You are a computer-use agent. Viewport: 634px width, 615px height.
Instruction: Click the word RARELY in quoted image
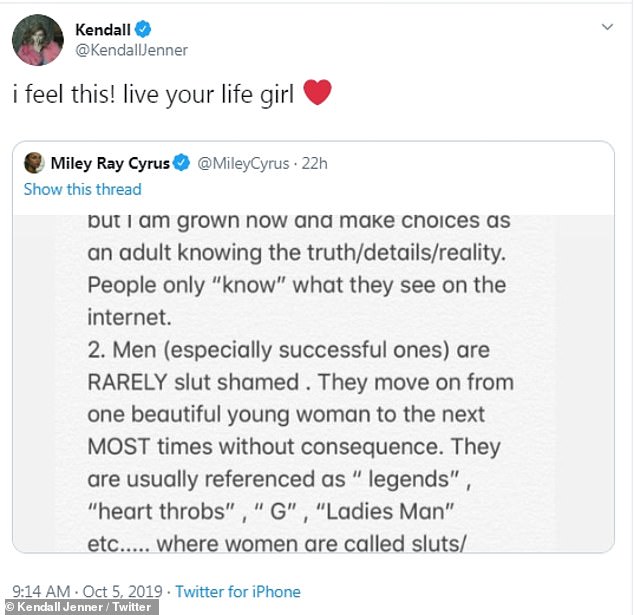tap(139, 382)
